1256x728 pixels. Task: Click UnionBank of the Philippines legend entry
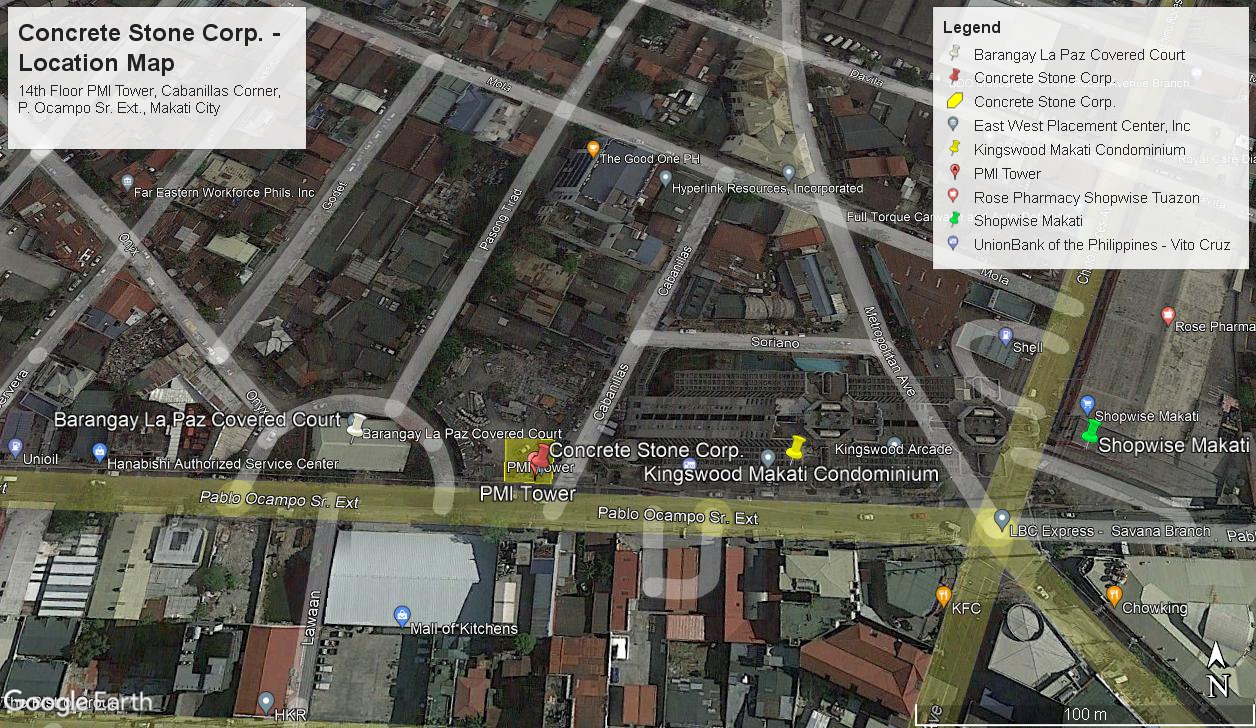coord(1101,244)
